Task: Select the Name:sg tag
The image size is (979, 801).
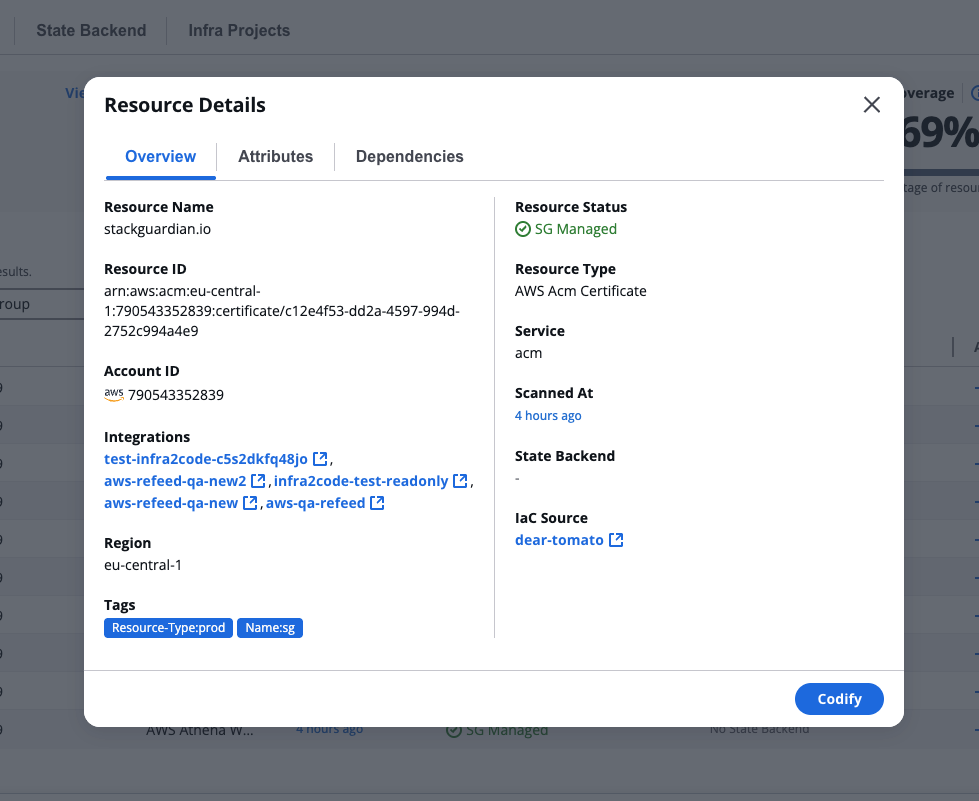Action: click(x=269, y=627)
